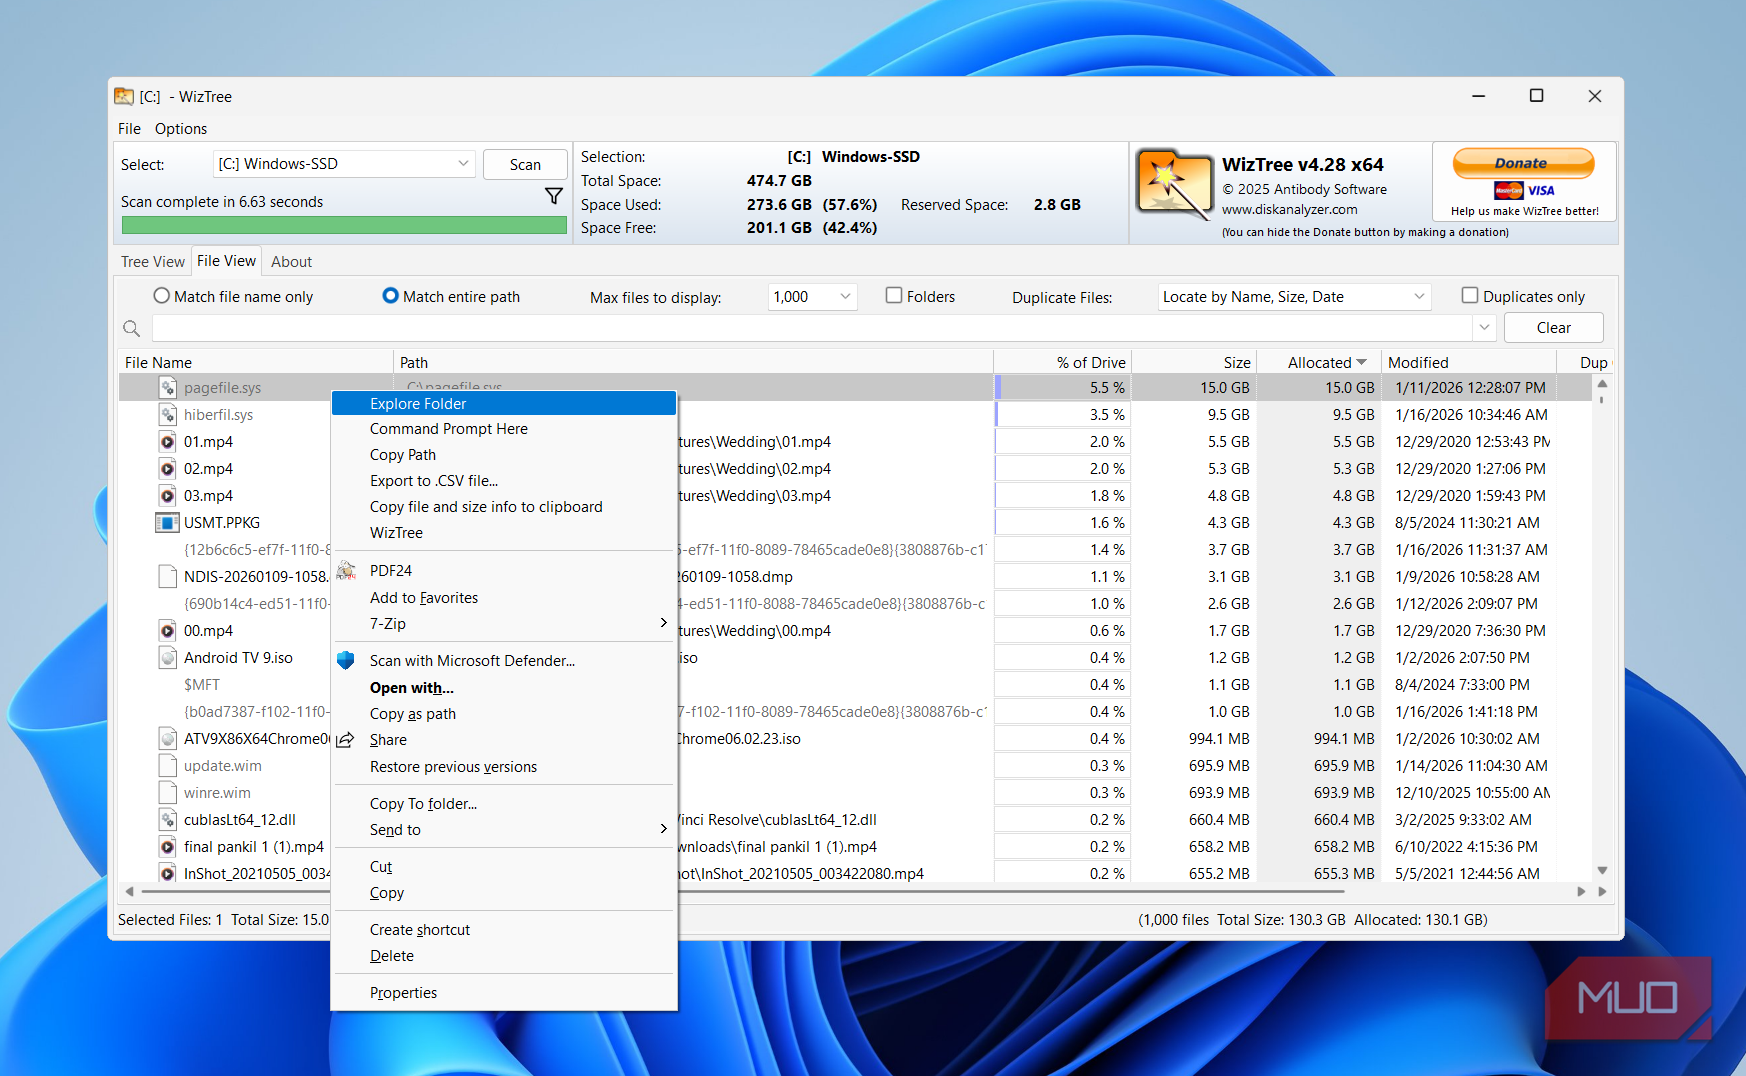Click the $MFT file name

[x=202, y=684]
